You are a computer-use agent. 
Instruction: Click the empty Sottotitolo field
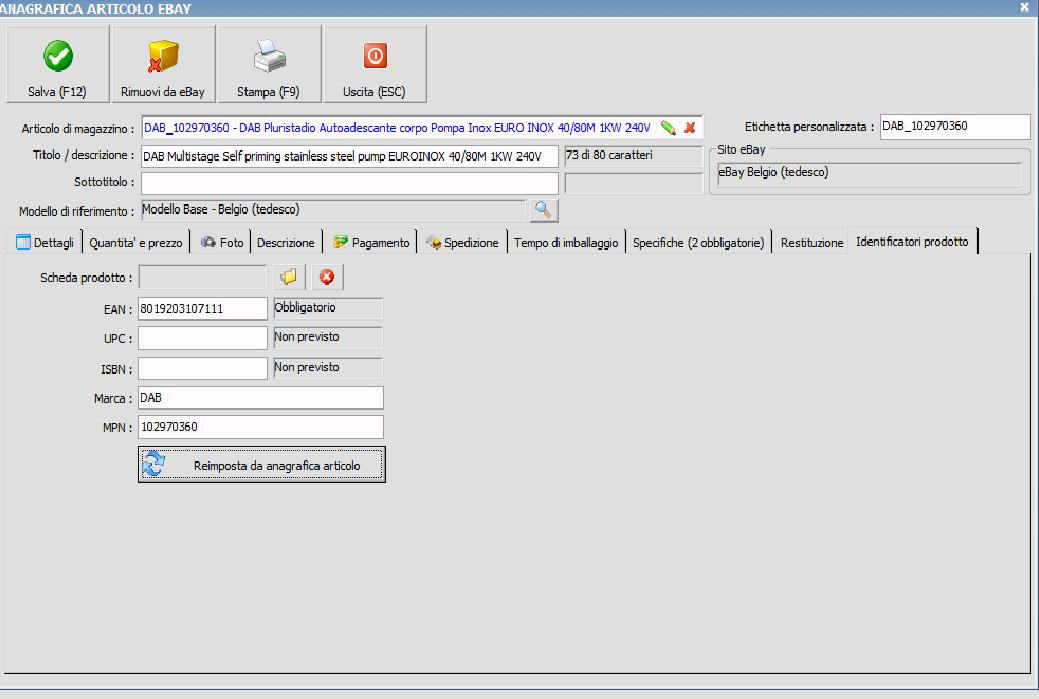pyautogui.click(x=350, y=183)
